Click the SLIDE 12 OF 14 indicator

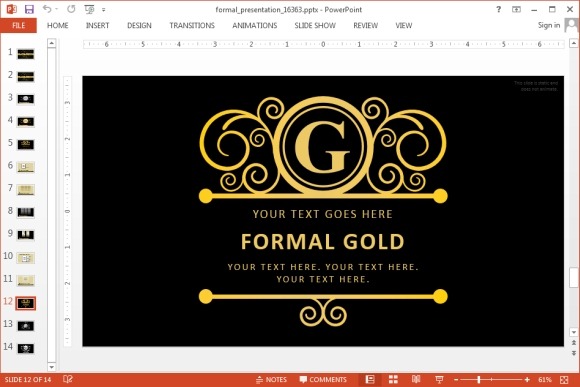28,380
